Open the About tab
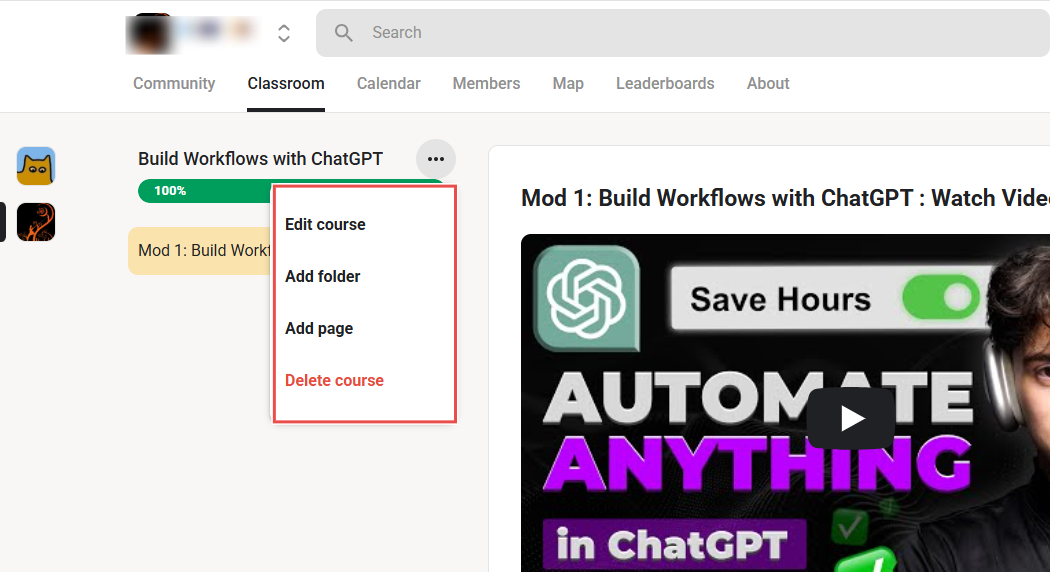 [768, 84]
